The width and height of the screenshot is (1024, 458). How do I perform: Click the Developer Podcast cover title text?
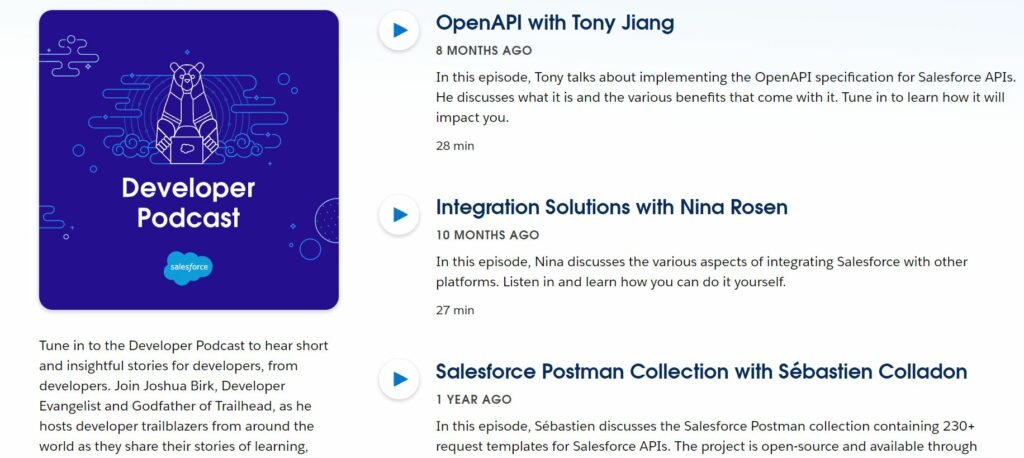[x=188, y=203]
